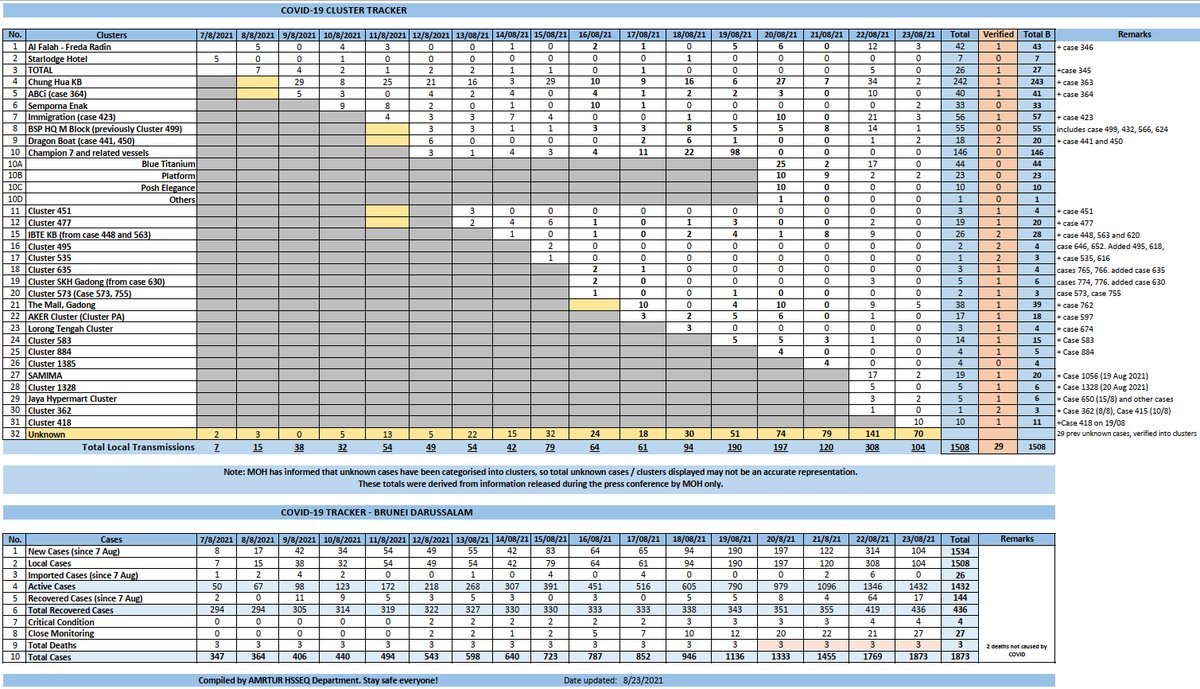
Task: Select the 'Total Local Transmissions' label
Action: [x=136, y=447]
